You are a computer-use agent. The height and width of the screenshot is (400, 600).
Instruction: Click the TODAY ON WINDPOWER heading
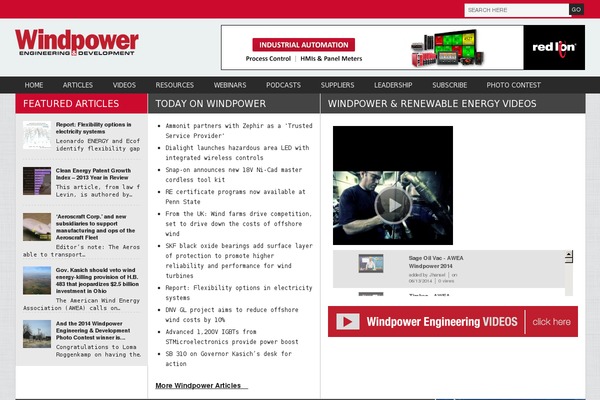tap(210, 104)
